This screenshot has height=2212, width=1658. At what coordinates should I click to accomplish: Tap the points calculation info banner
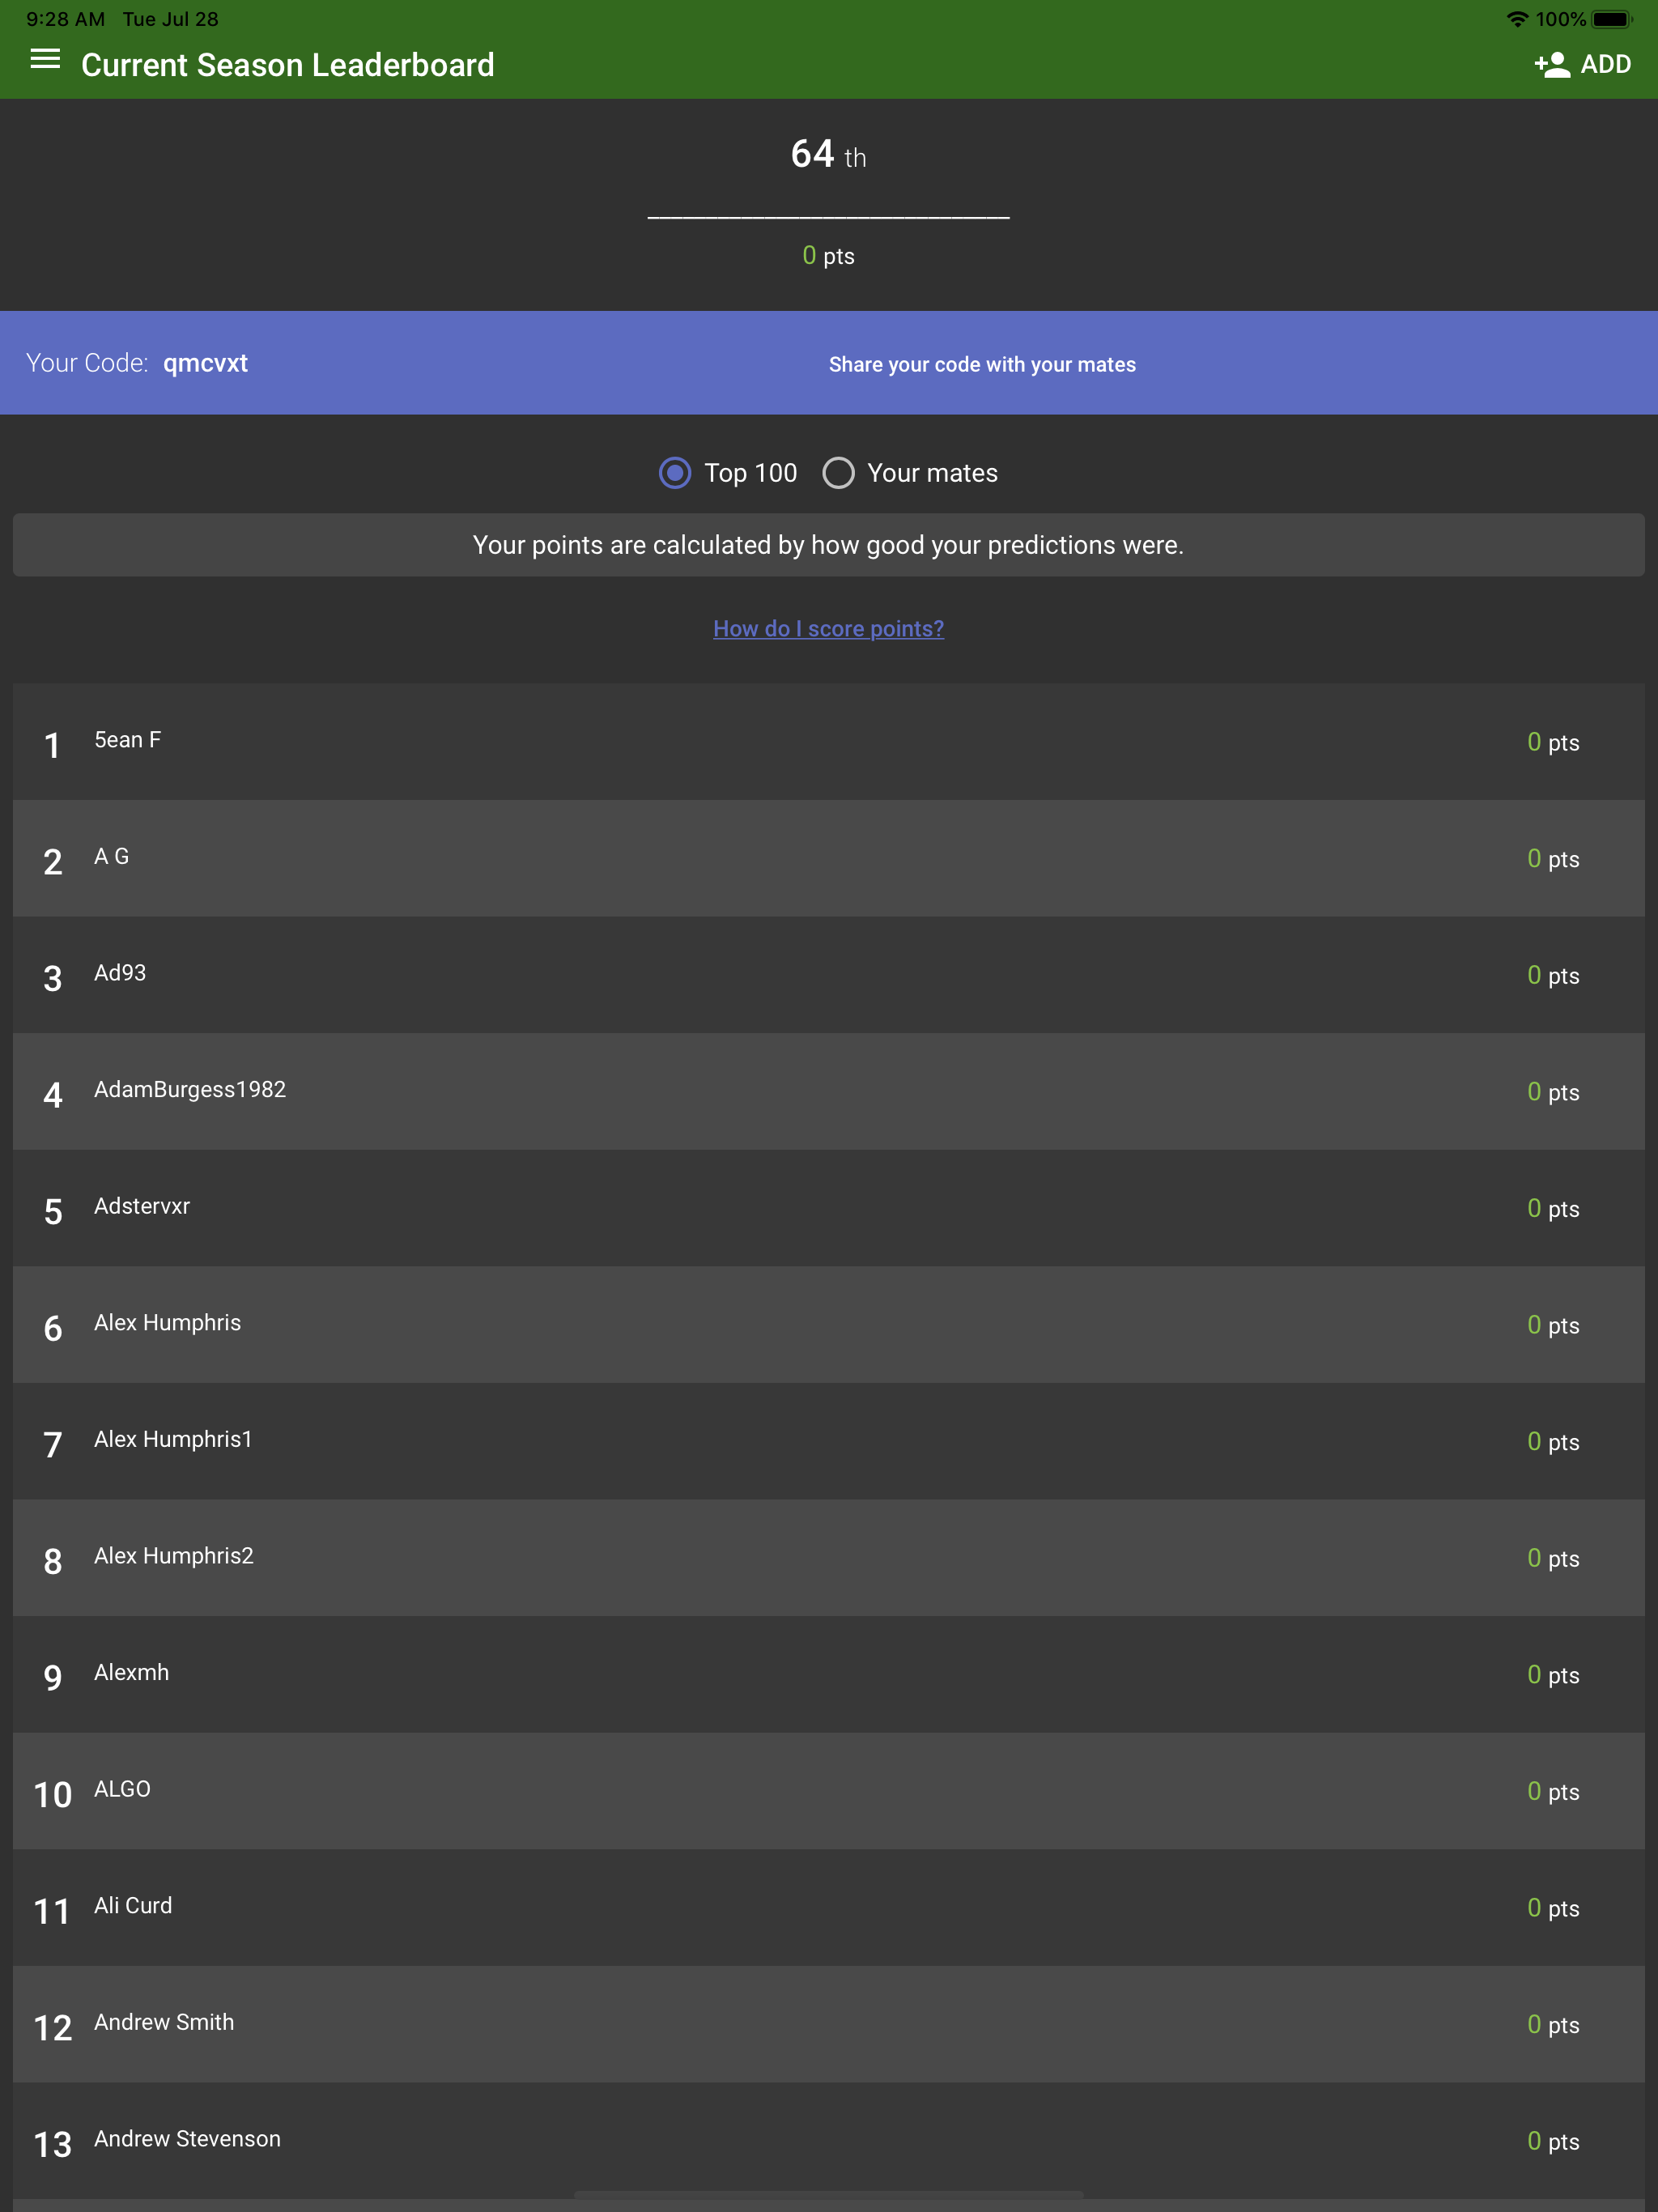pos(828,545)
